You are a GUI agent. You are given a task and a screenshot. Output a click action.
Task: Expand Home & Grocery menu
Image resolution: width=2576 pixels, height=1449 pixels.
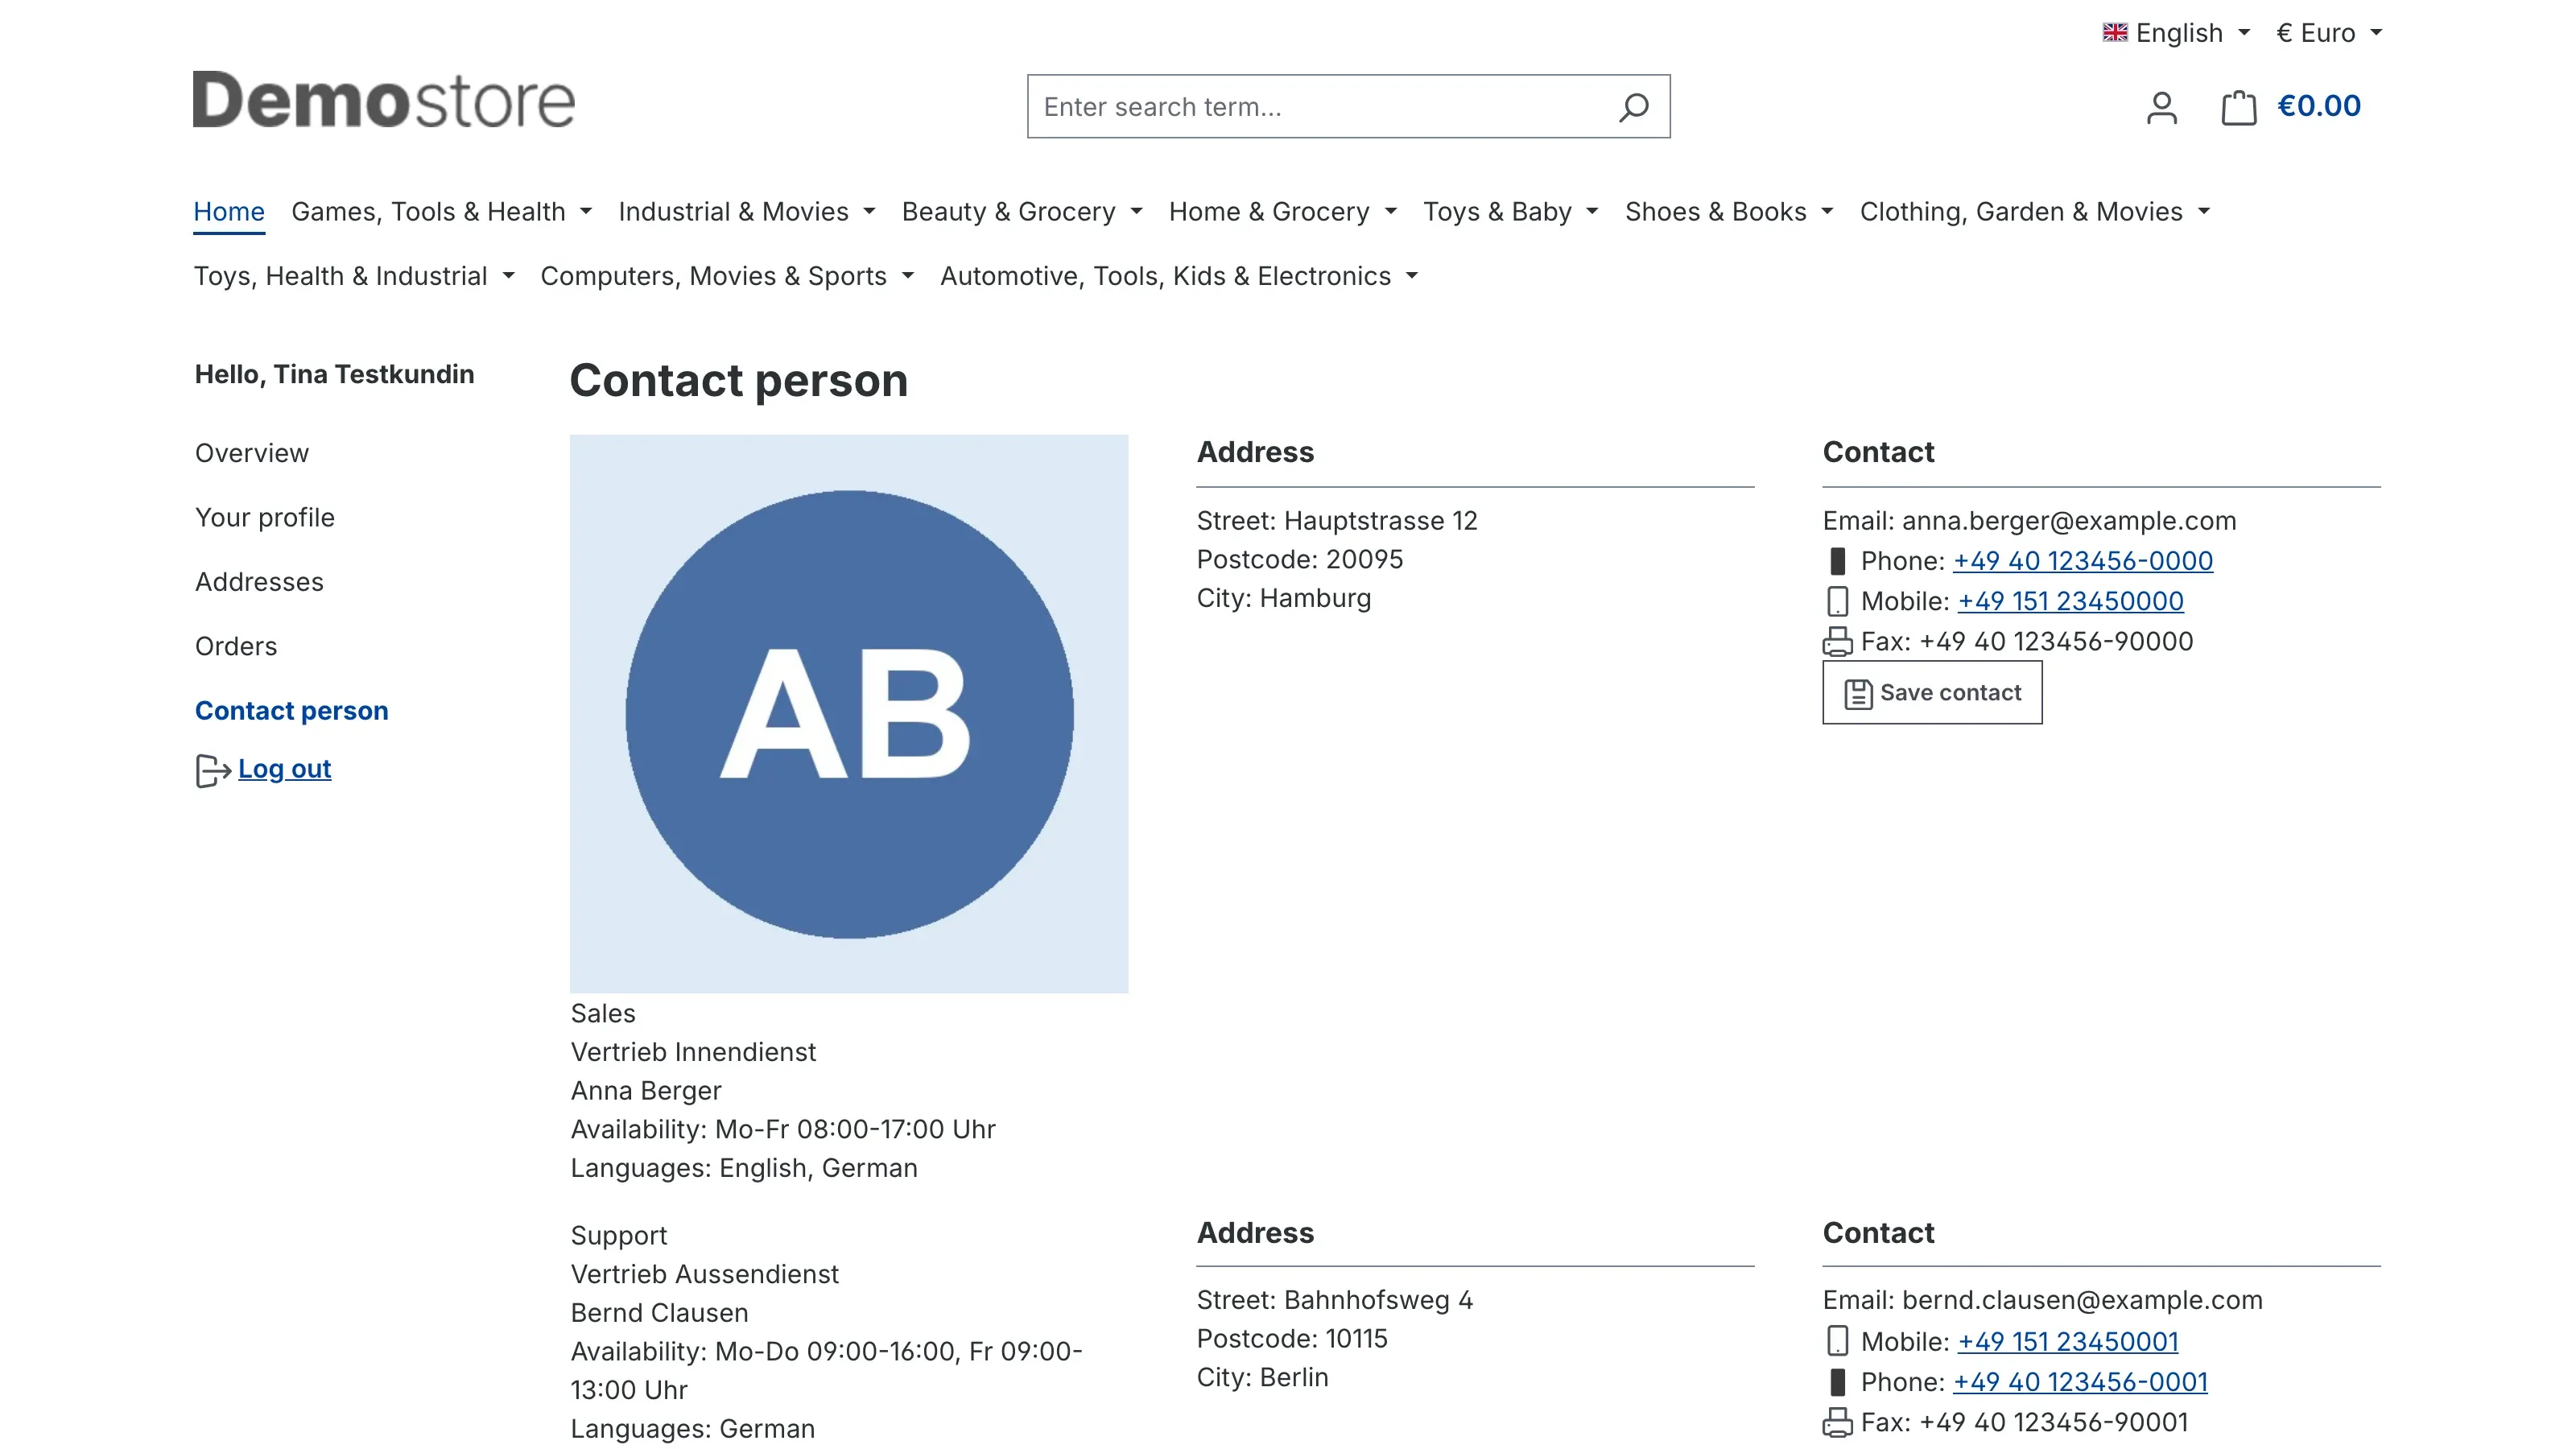[1282, 212]
